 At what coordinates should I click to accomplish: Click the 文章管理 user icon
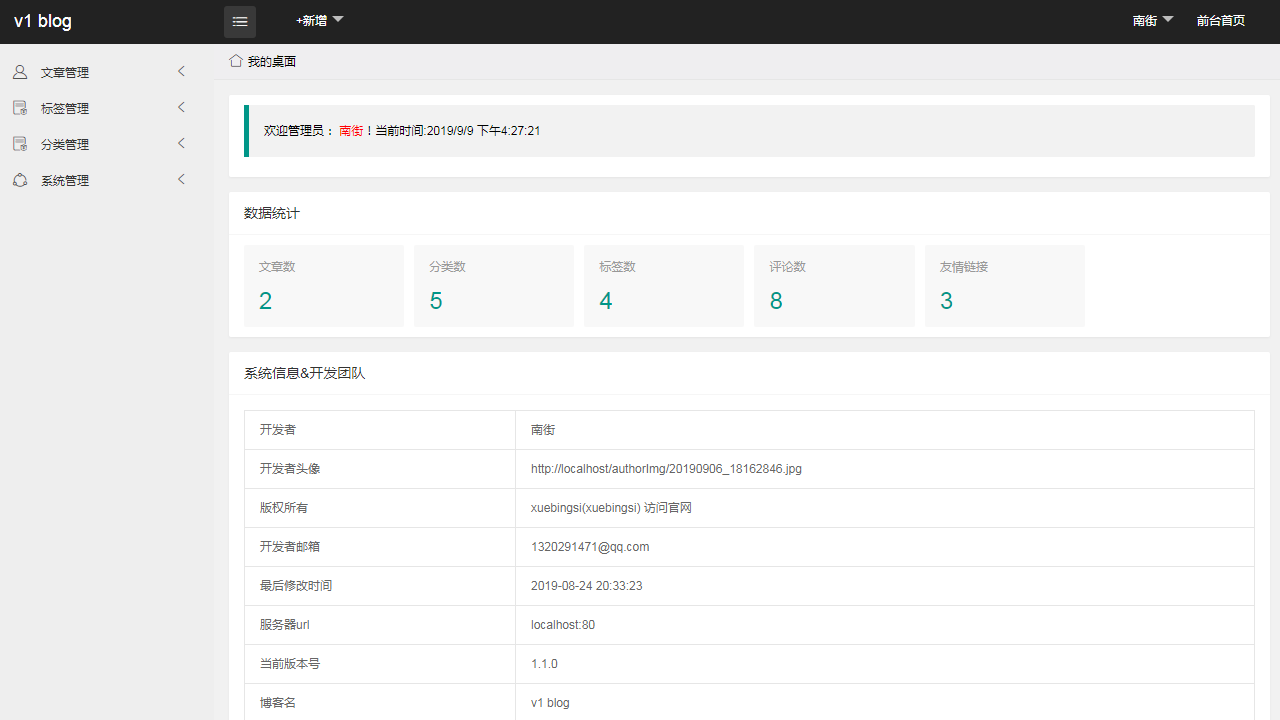pos(20,72)
